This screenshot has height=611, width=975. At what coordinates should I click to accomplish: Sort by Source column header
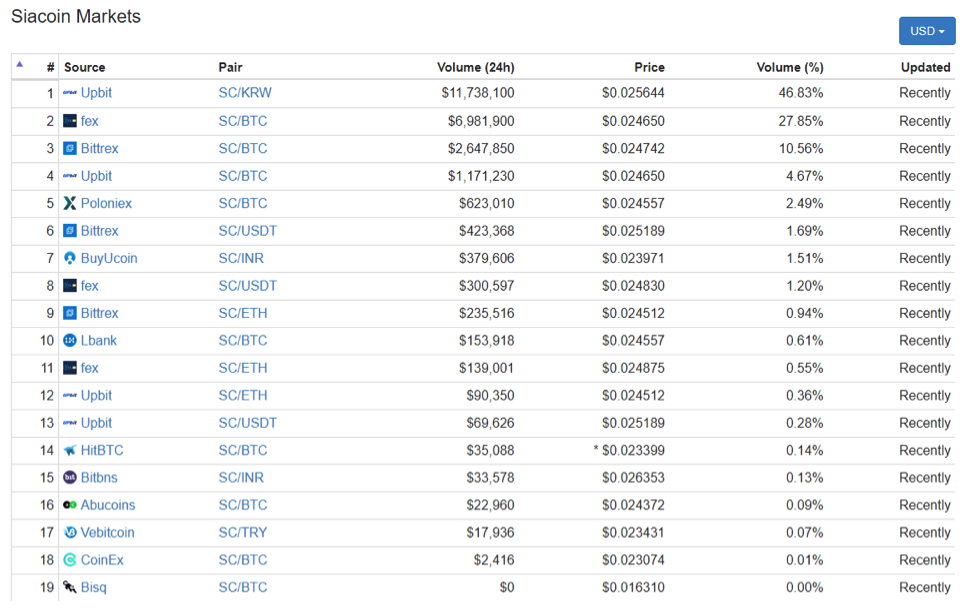(85, 67)
